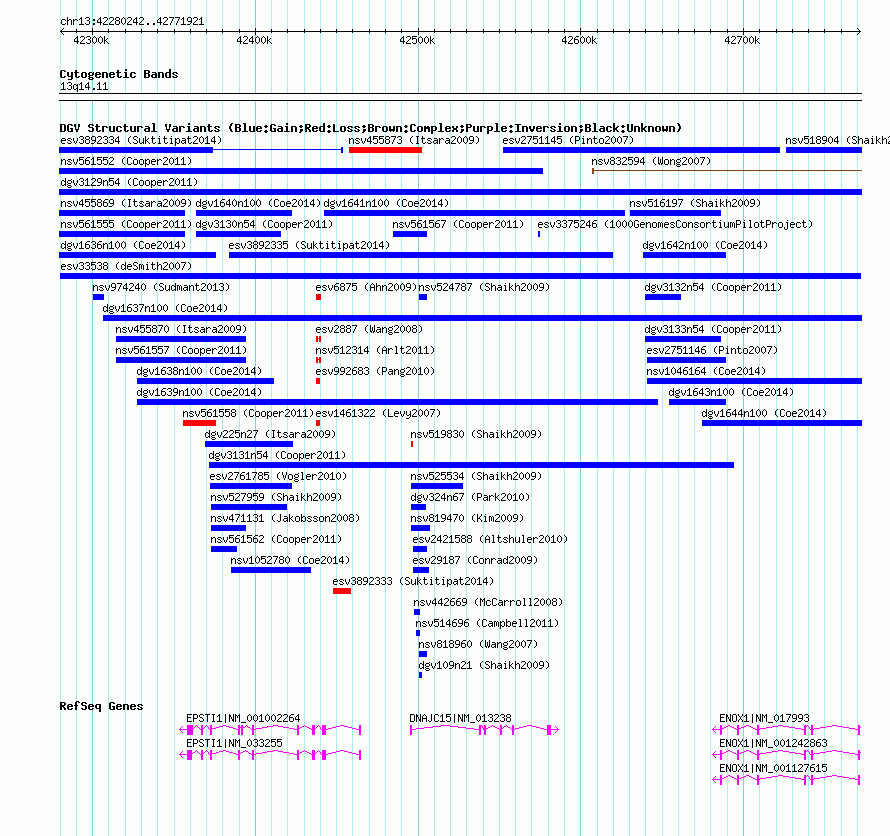The image size is (890, 836).
Task: Click esv29187 (Conrad2009) label
Action: tap(475, 560)
